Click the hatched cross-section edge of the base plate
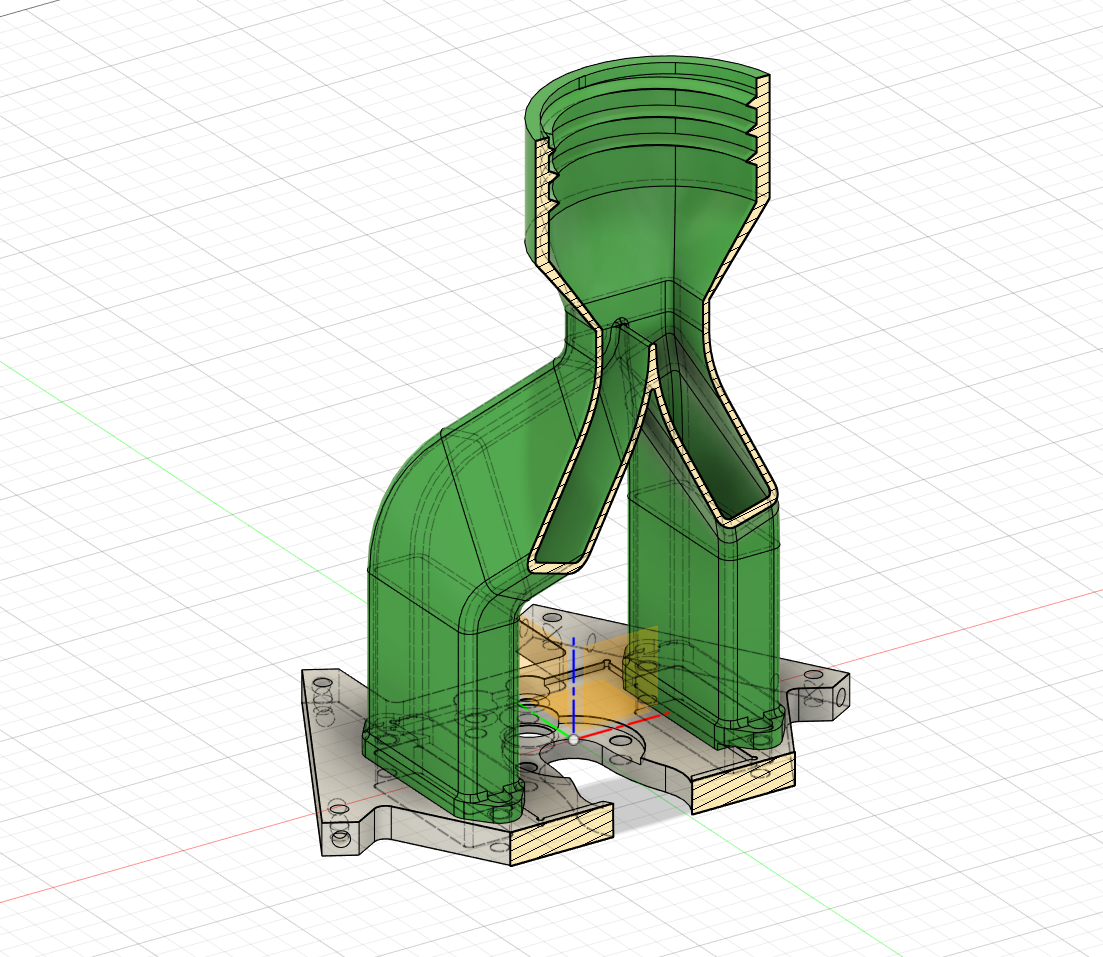Screen dimensions: 1103x957 (x=560, y=820)
